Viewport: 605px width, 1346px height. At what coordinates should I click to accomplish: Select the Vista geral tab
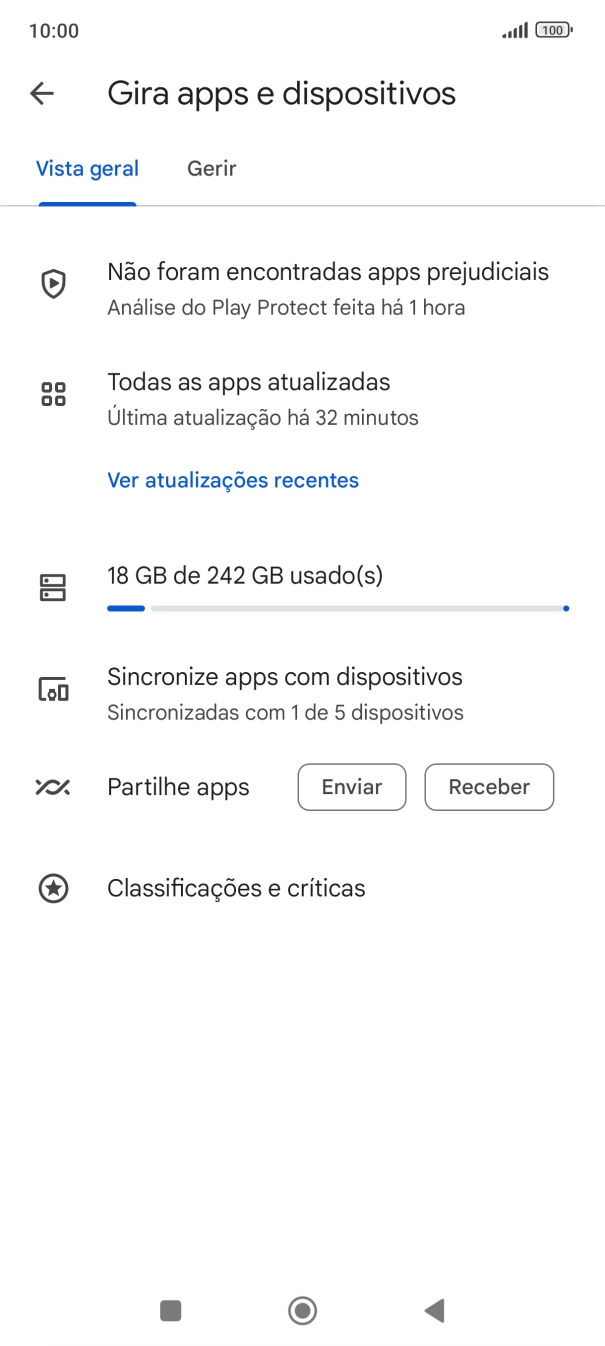(x=87, y=169)
